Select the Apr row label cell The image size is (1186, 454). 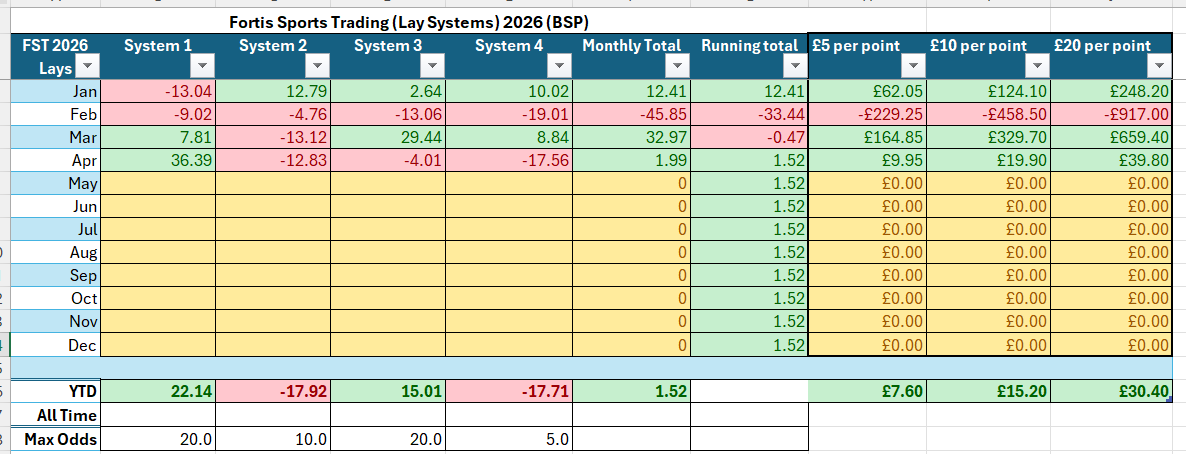(56, 162)
